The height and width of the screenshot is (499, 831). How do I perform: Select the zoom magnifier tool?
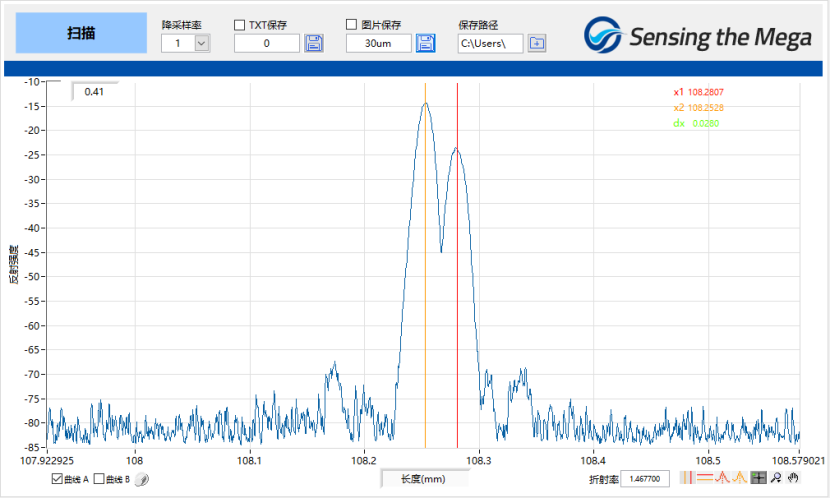pyautogui.click(x=775, y=478)
